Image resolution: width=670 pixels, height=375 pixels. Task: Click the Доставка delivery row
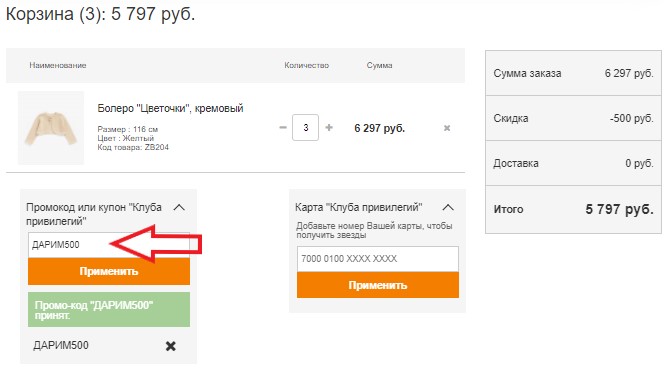573,163
